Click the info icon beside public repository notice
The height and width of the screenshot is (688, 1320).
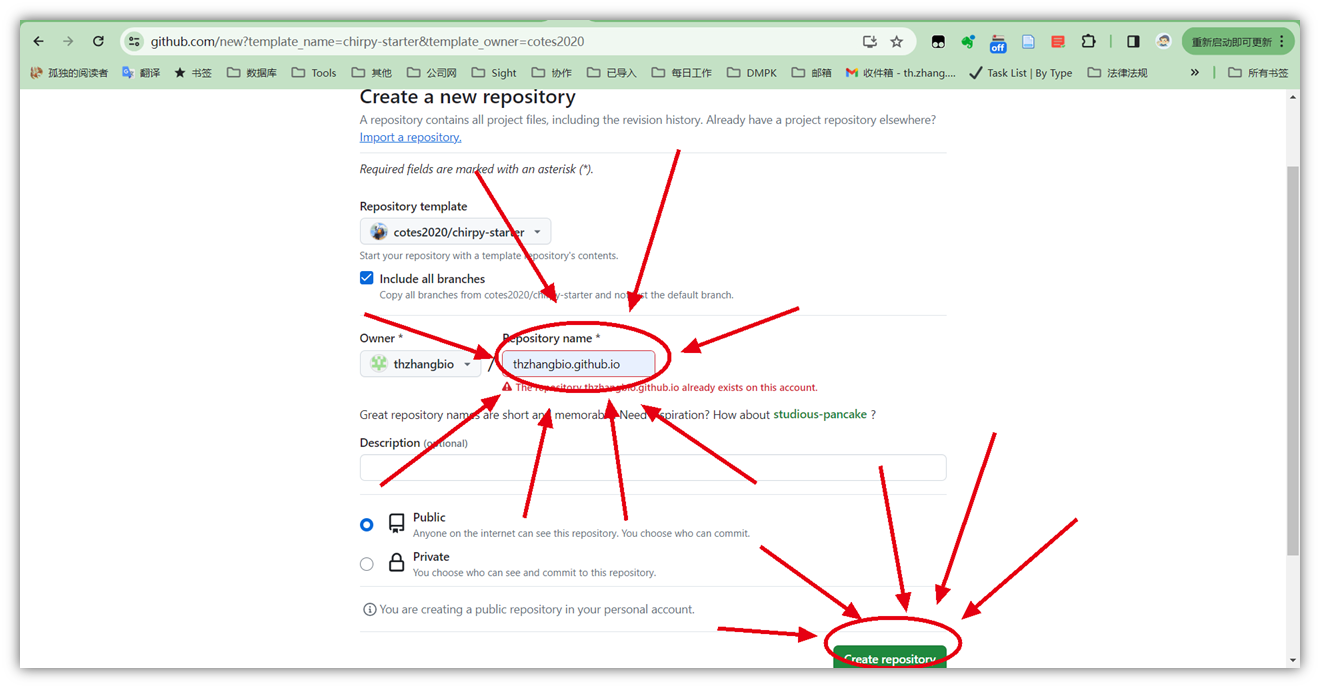point(370,609)
